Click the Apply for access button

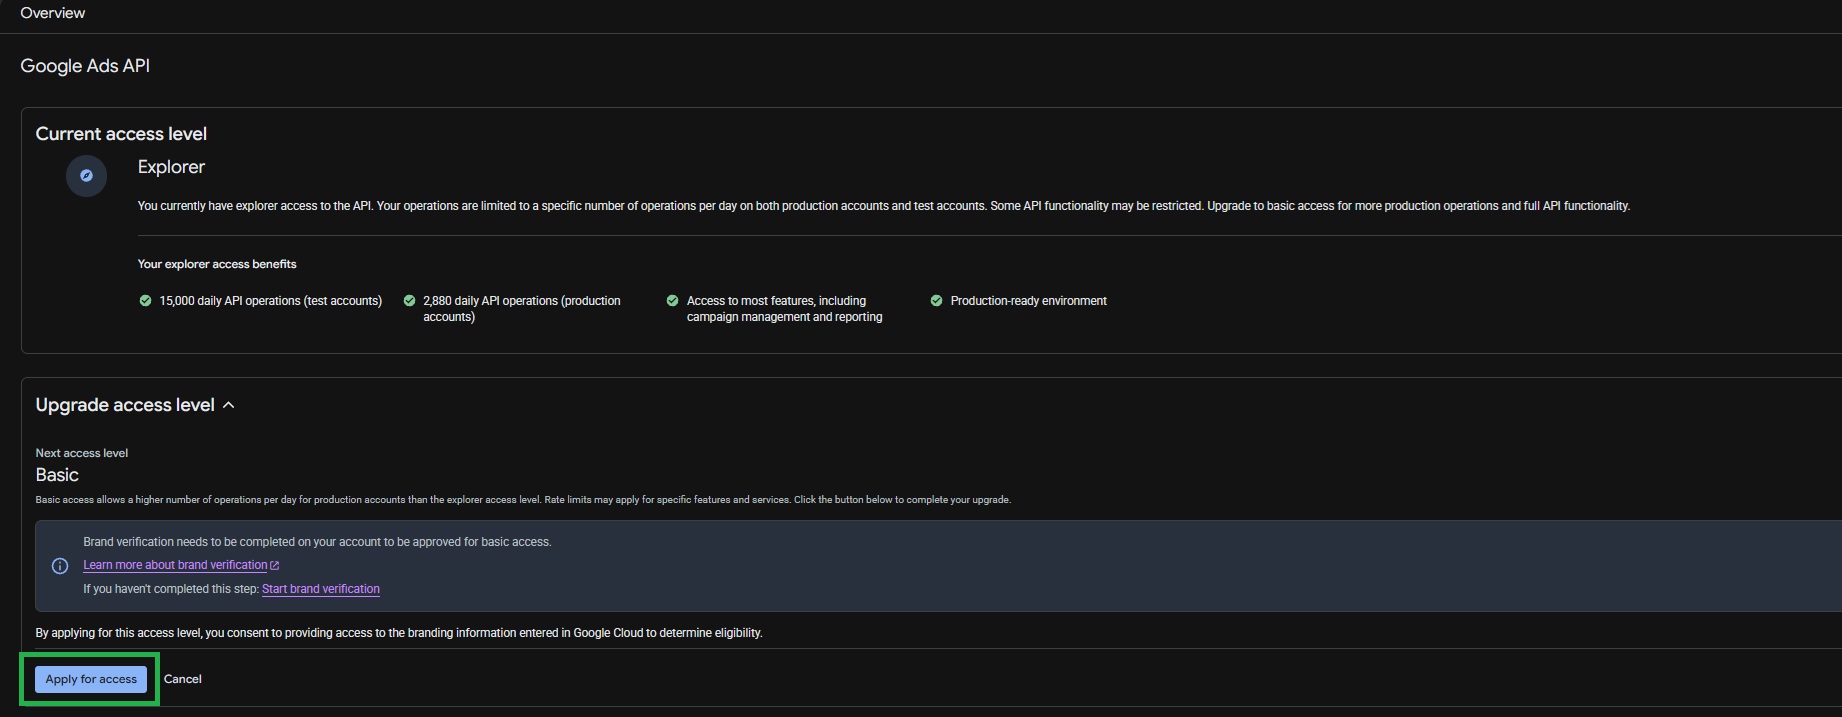point(91,679)
